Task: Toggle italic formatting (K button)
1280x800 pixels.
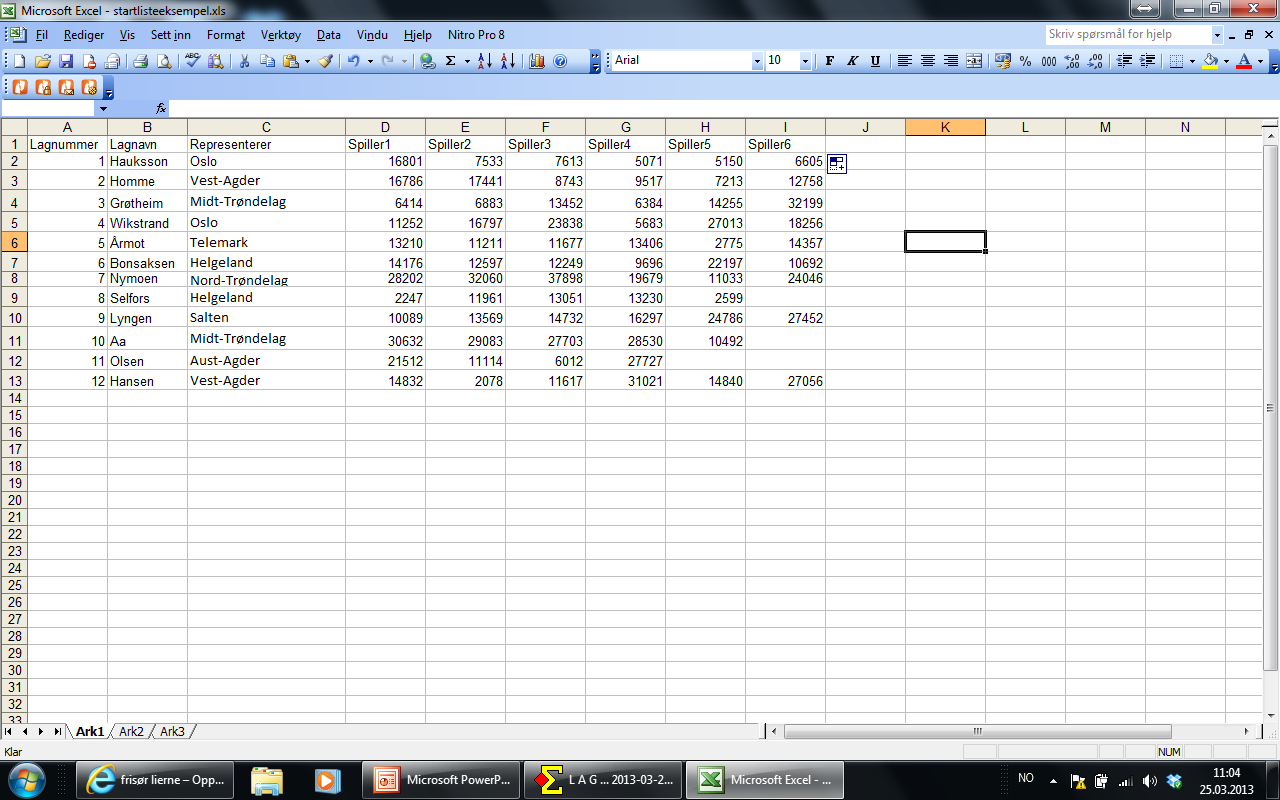Action: tap(852, 61)
